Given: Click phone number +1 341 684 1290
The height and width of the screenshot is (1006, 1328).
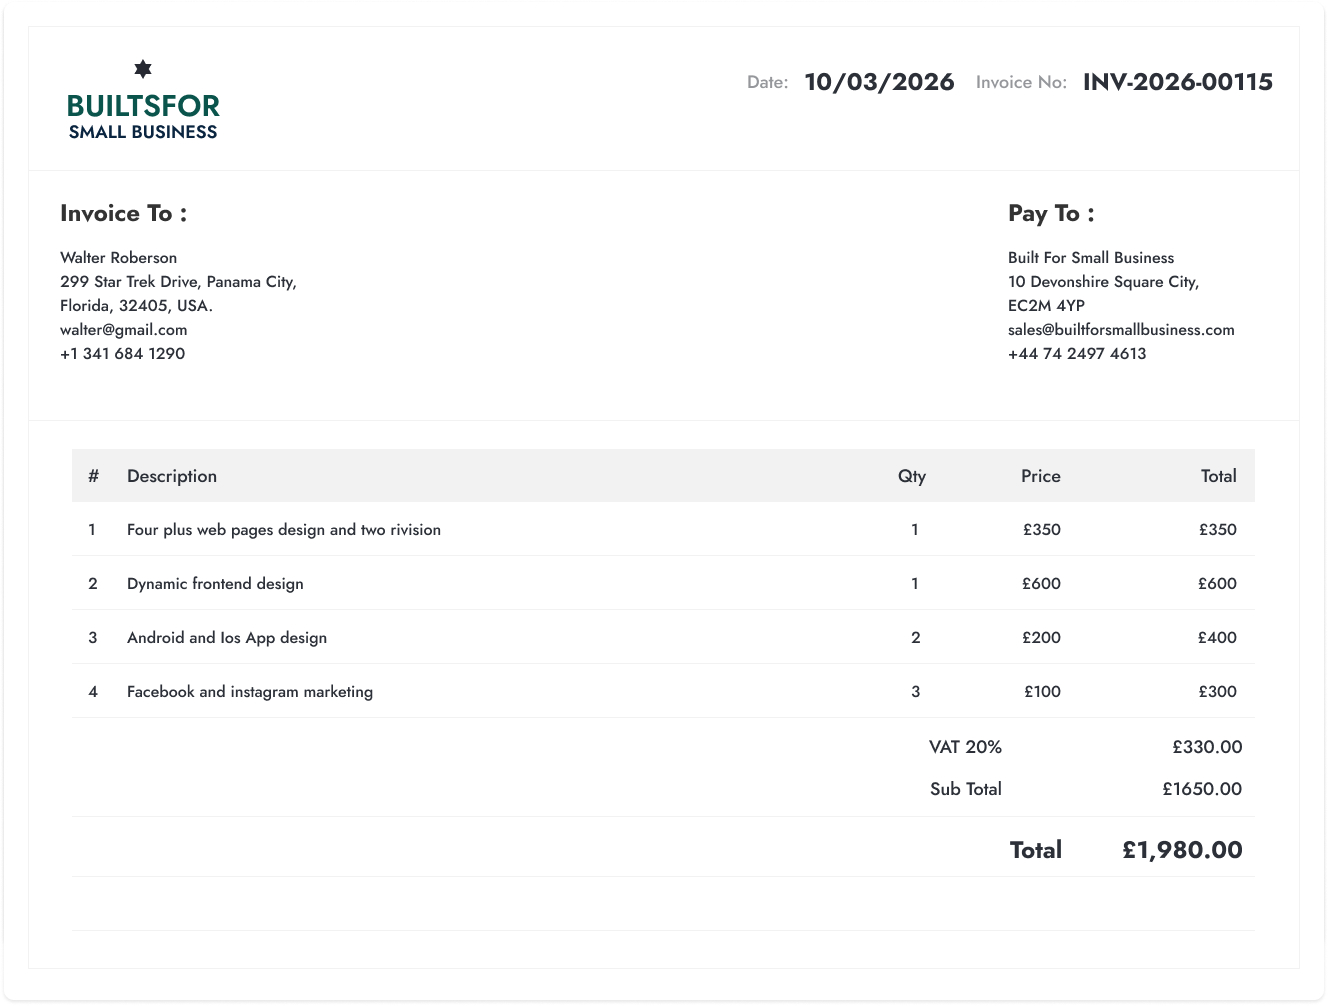Looking at the screenshot, I should tap(123, 354).
